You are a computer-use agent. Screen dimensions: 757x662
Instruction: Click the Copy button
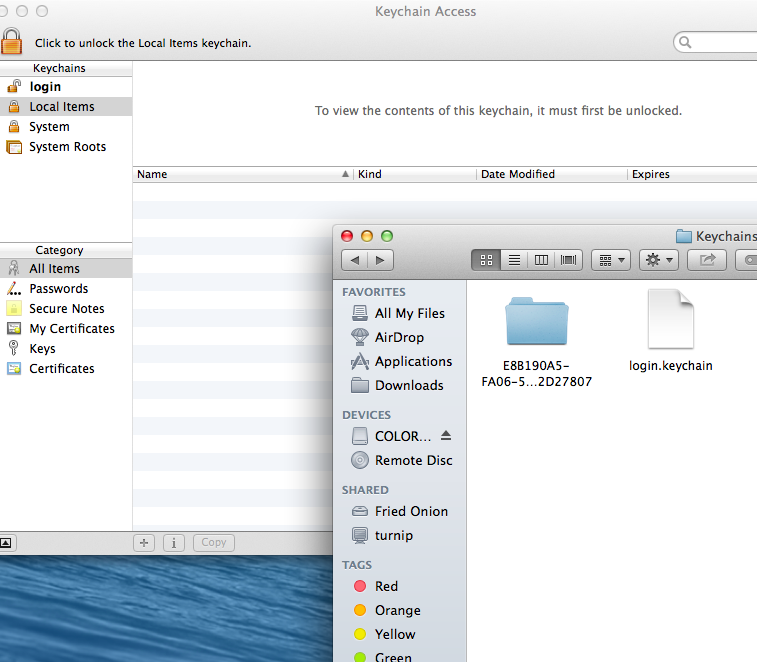[x=214, y=543]
